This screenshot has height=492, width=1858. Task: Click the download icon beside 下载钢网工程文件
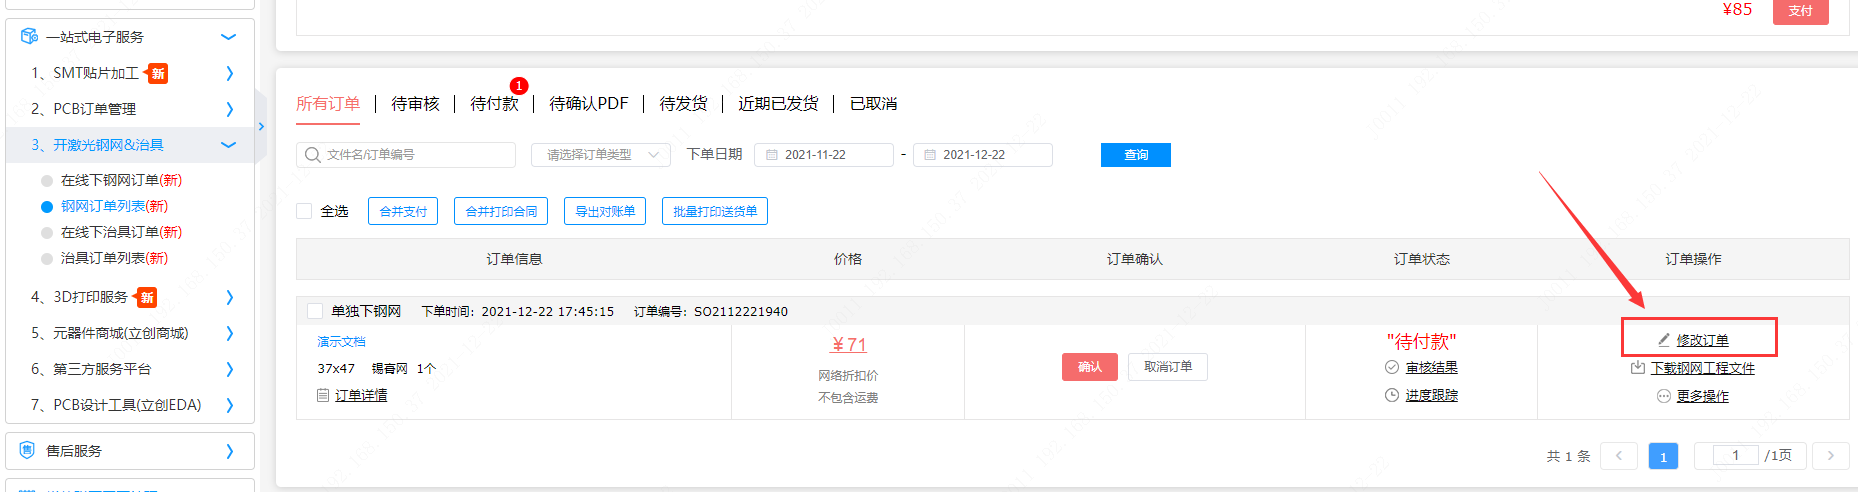(1637, 368)
